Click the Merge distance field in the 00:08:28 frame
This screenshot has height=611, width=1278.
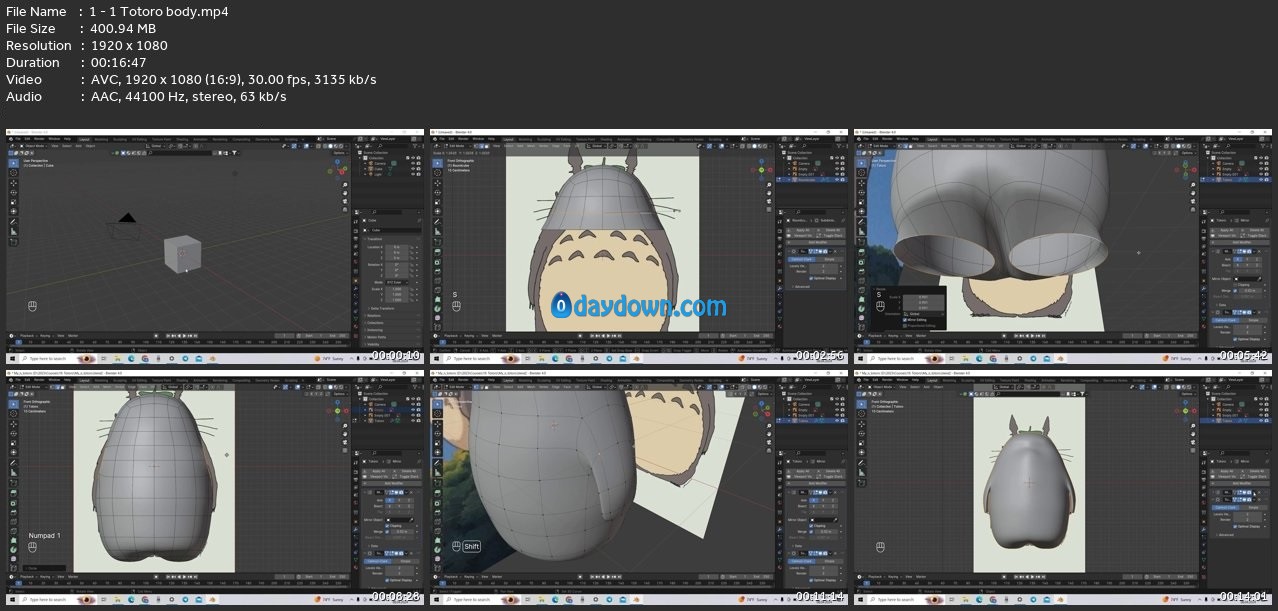click(x=401, y=532)
